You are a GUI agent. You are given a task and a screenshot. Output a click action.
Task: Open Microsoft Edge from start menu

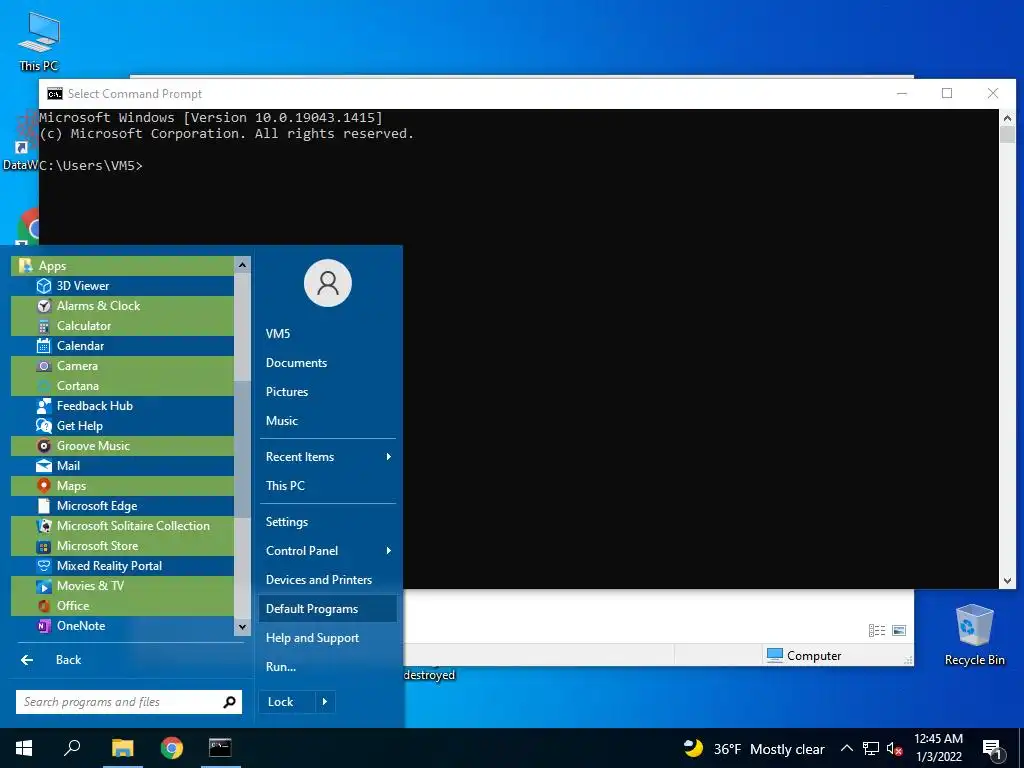(x=122, y=506)
